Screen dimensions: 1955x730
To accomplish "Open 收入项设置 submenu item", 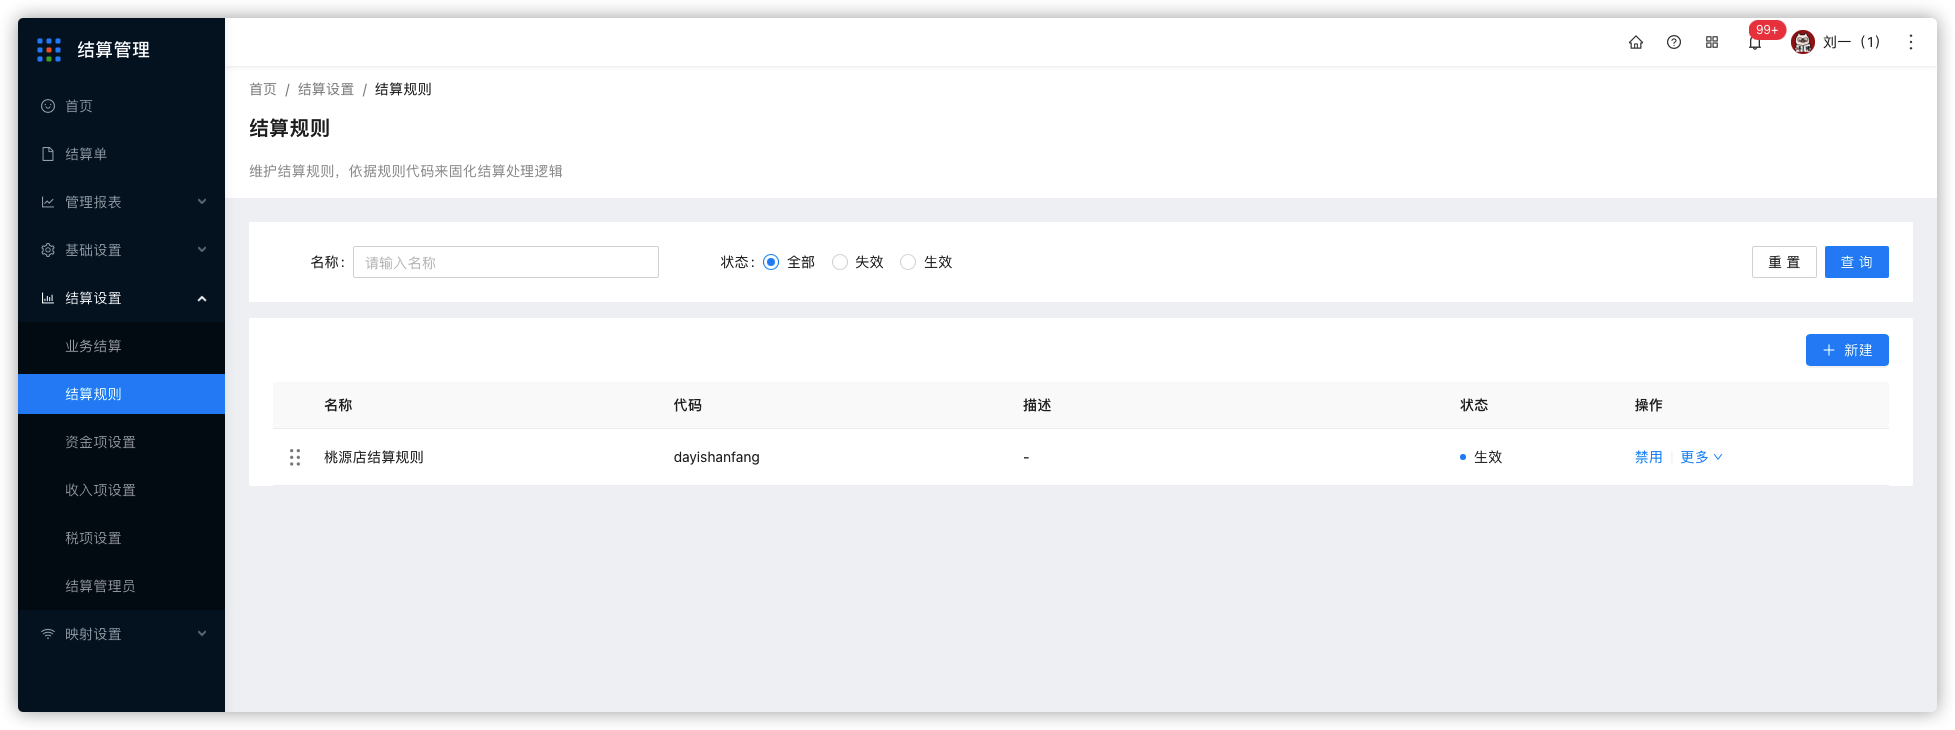I will tap(121, 490).
